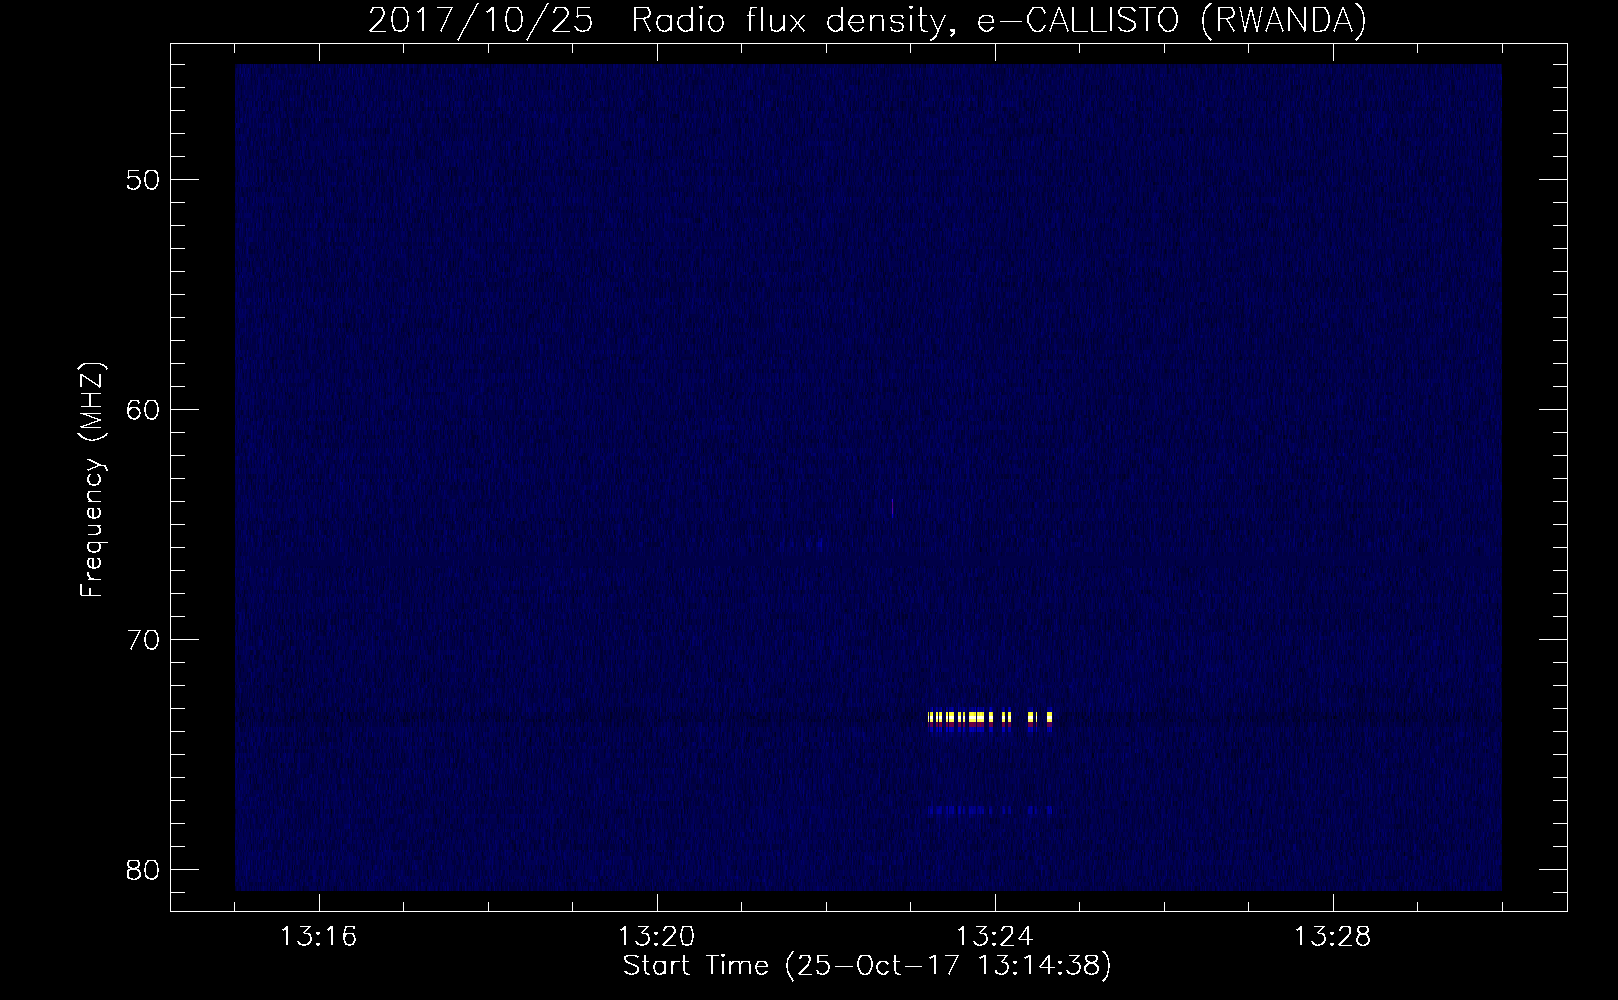Click the 'Start Time (25-Oct-17 13:14:38)' label
Image resolution: width=1618 pixels, height=1000 pixels.
[x=867, y=966]
